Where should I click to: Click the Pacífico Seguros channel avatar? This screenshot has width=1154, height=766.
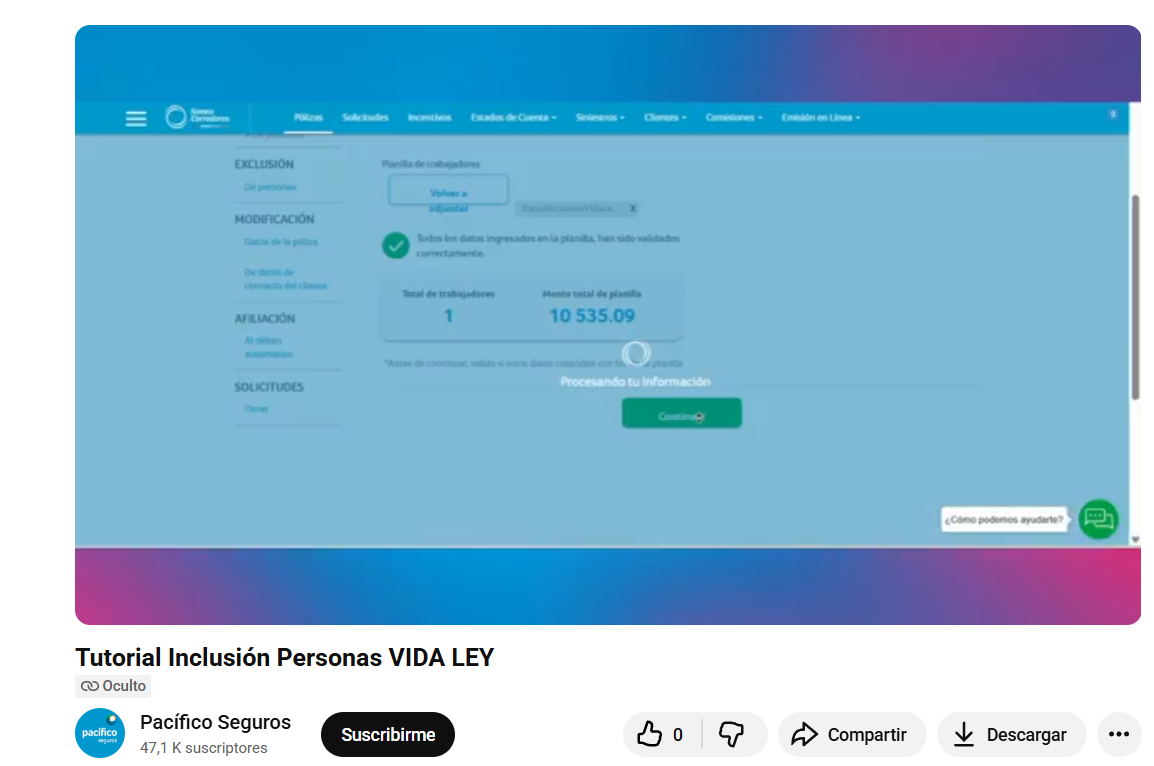(100, 733)
